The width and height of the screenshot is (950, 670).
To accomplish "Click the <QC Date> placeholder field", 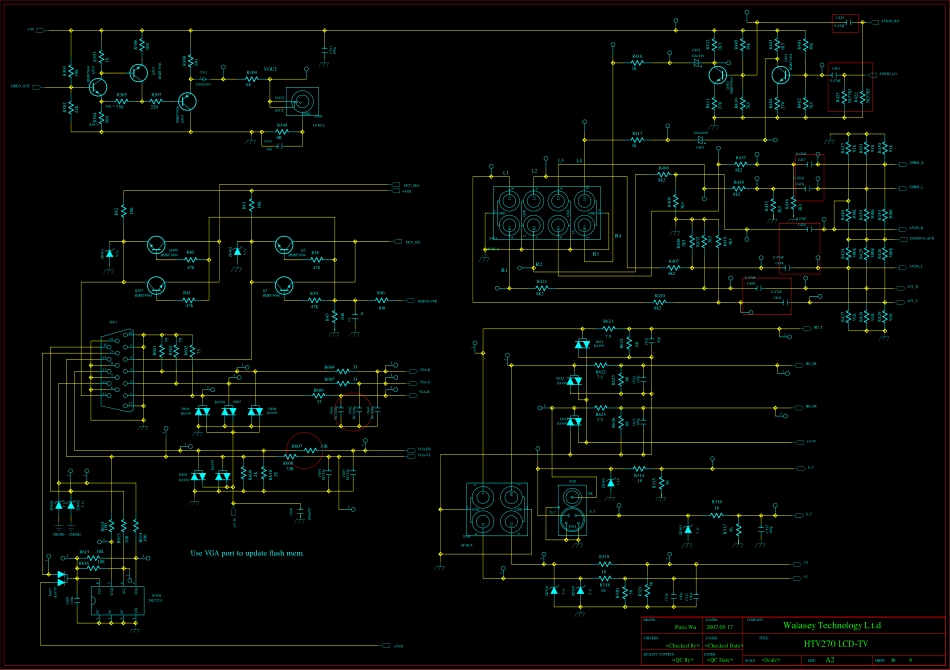I will point(719,661).
